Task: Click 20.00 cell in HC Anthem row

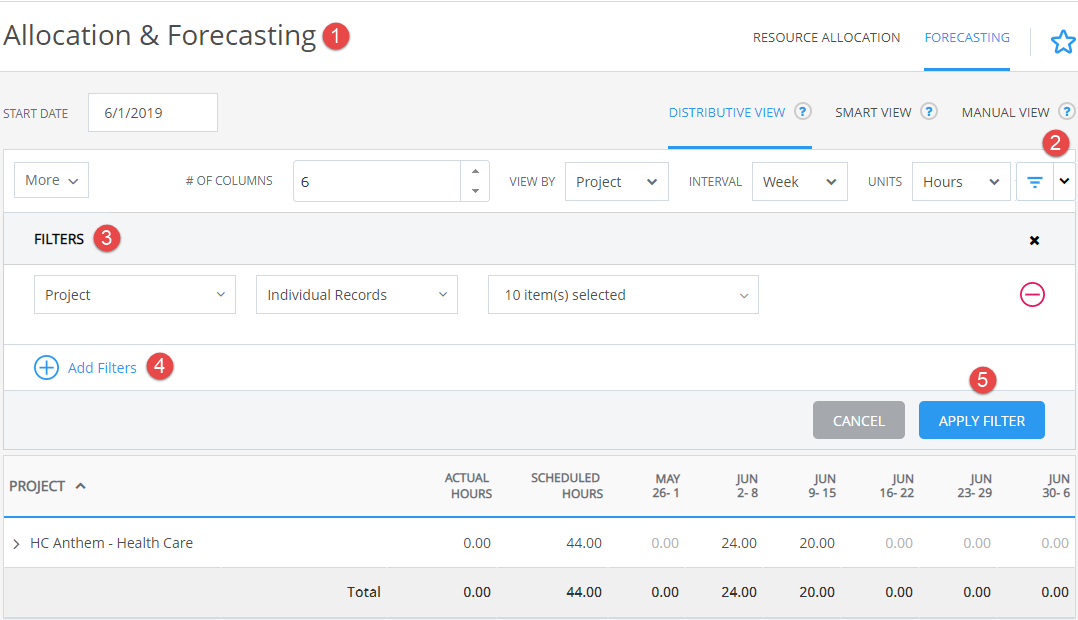Action: pos(817,543)
